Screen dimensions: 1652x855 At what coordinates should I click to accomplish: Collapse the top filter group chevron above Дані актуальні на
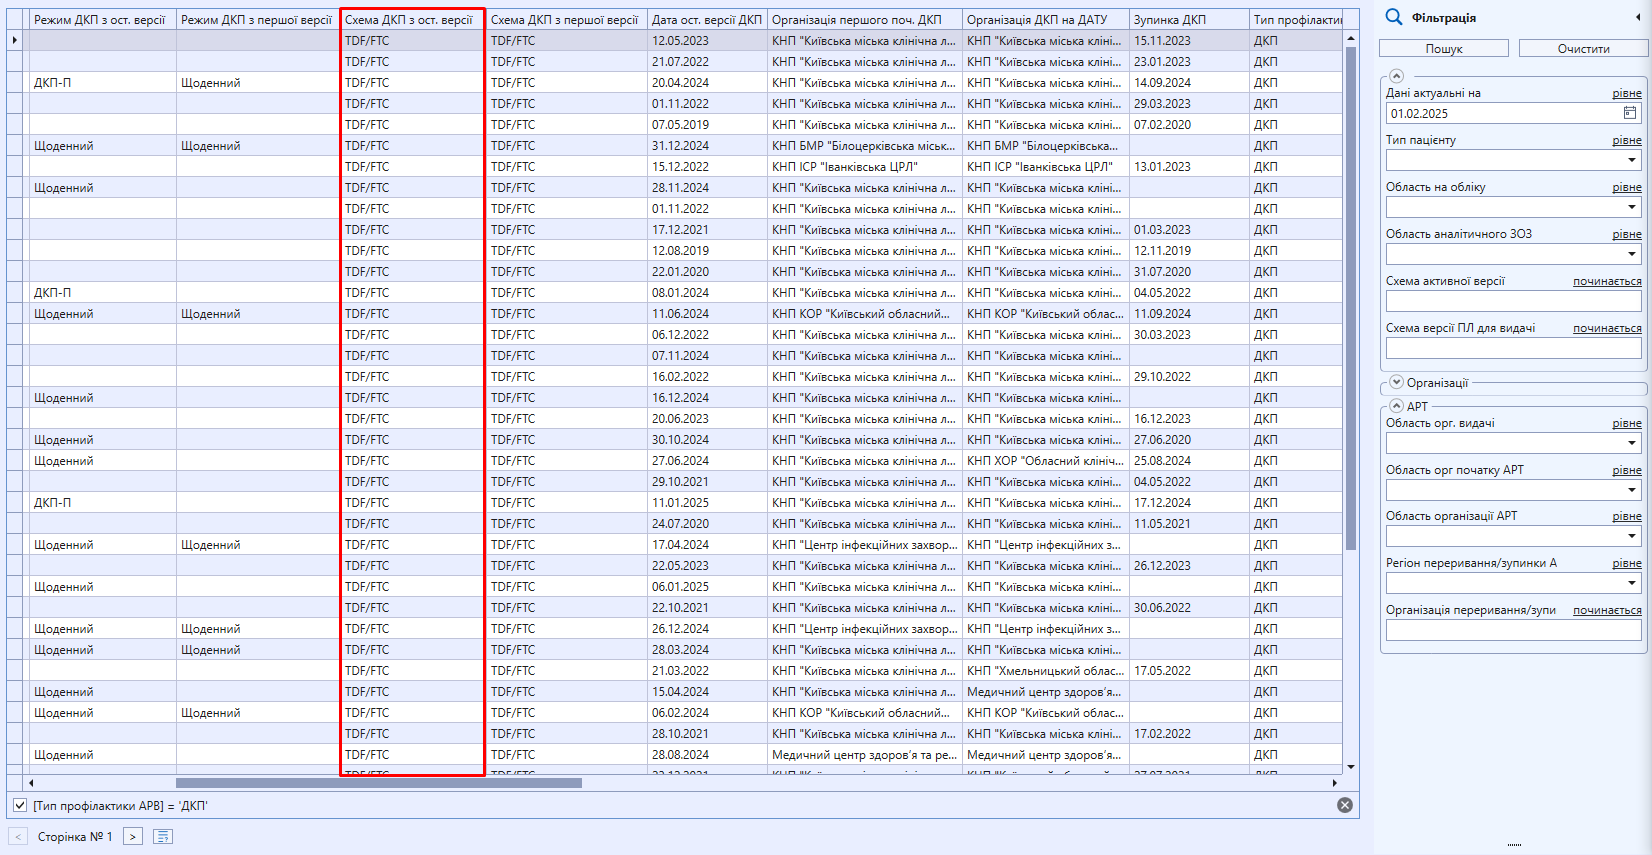click(1397, 76)
